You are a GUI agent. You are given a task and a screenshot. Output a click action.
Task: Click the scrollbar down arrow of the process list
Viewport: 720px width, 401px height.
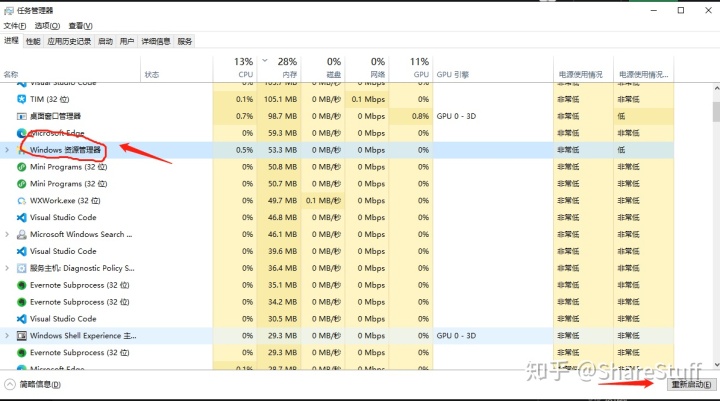[716, 365]
